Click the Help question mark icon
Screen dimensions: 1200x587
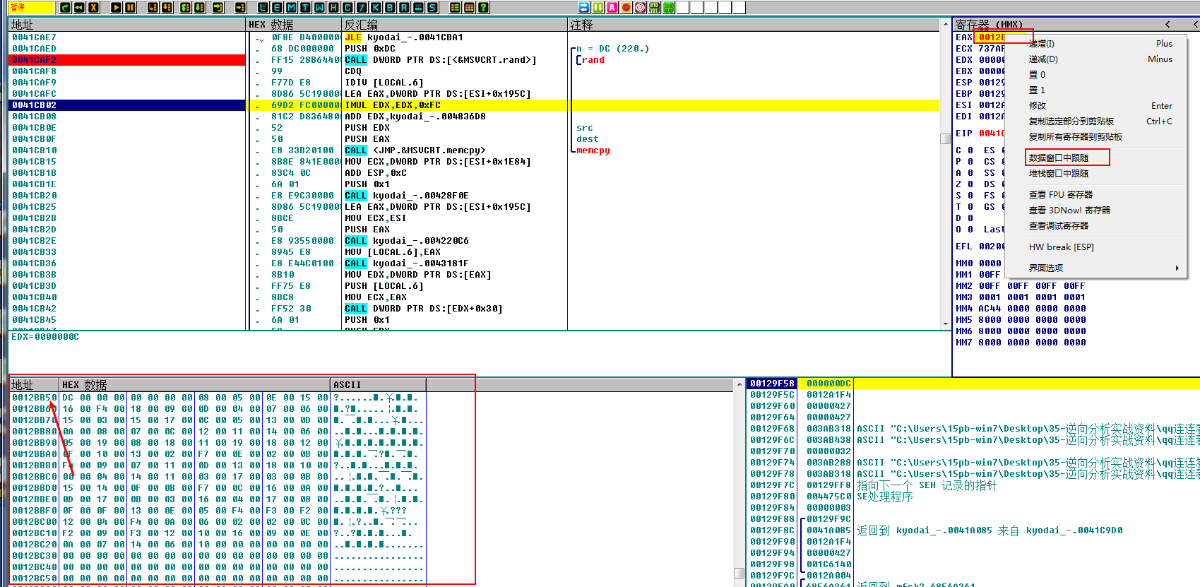click(x=483, y=7)
